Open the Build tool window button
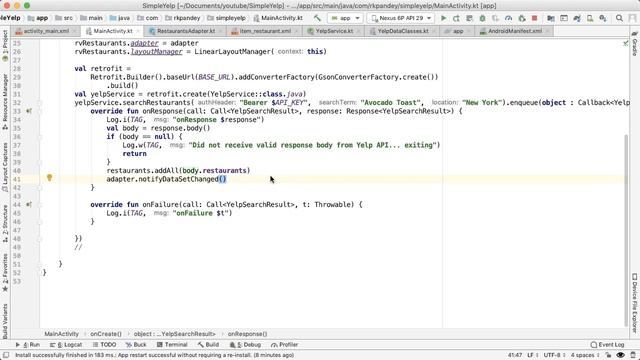Viewport: 640px width, 360px height. click(208, 344)
